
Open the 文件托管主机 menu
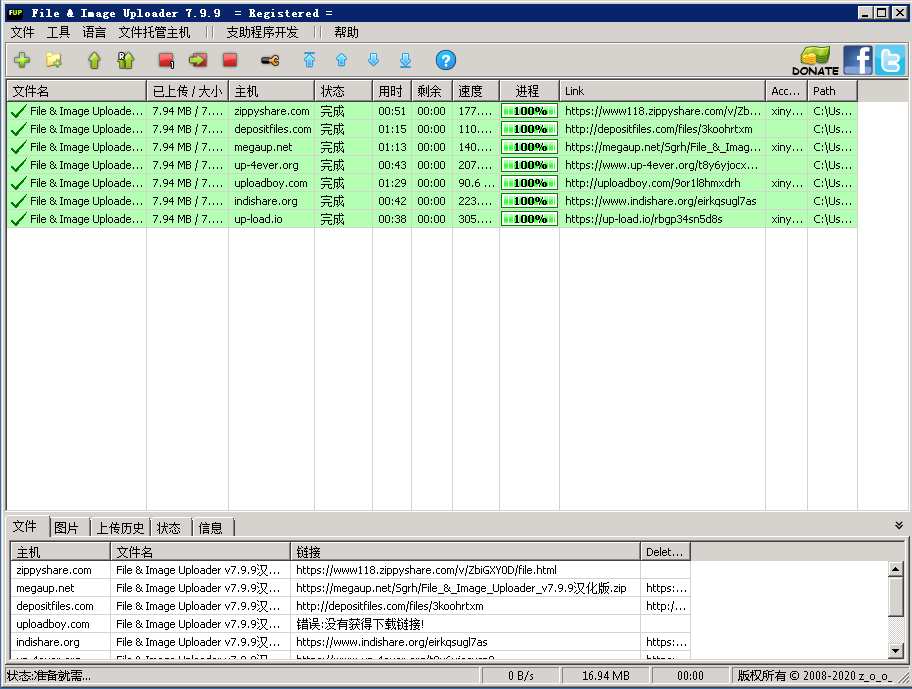tap(155, 33)
